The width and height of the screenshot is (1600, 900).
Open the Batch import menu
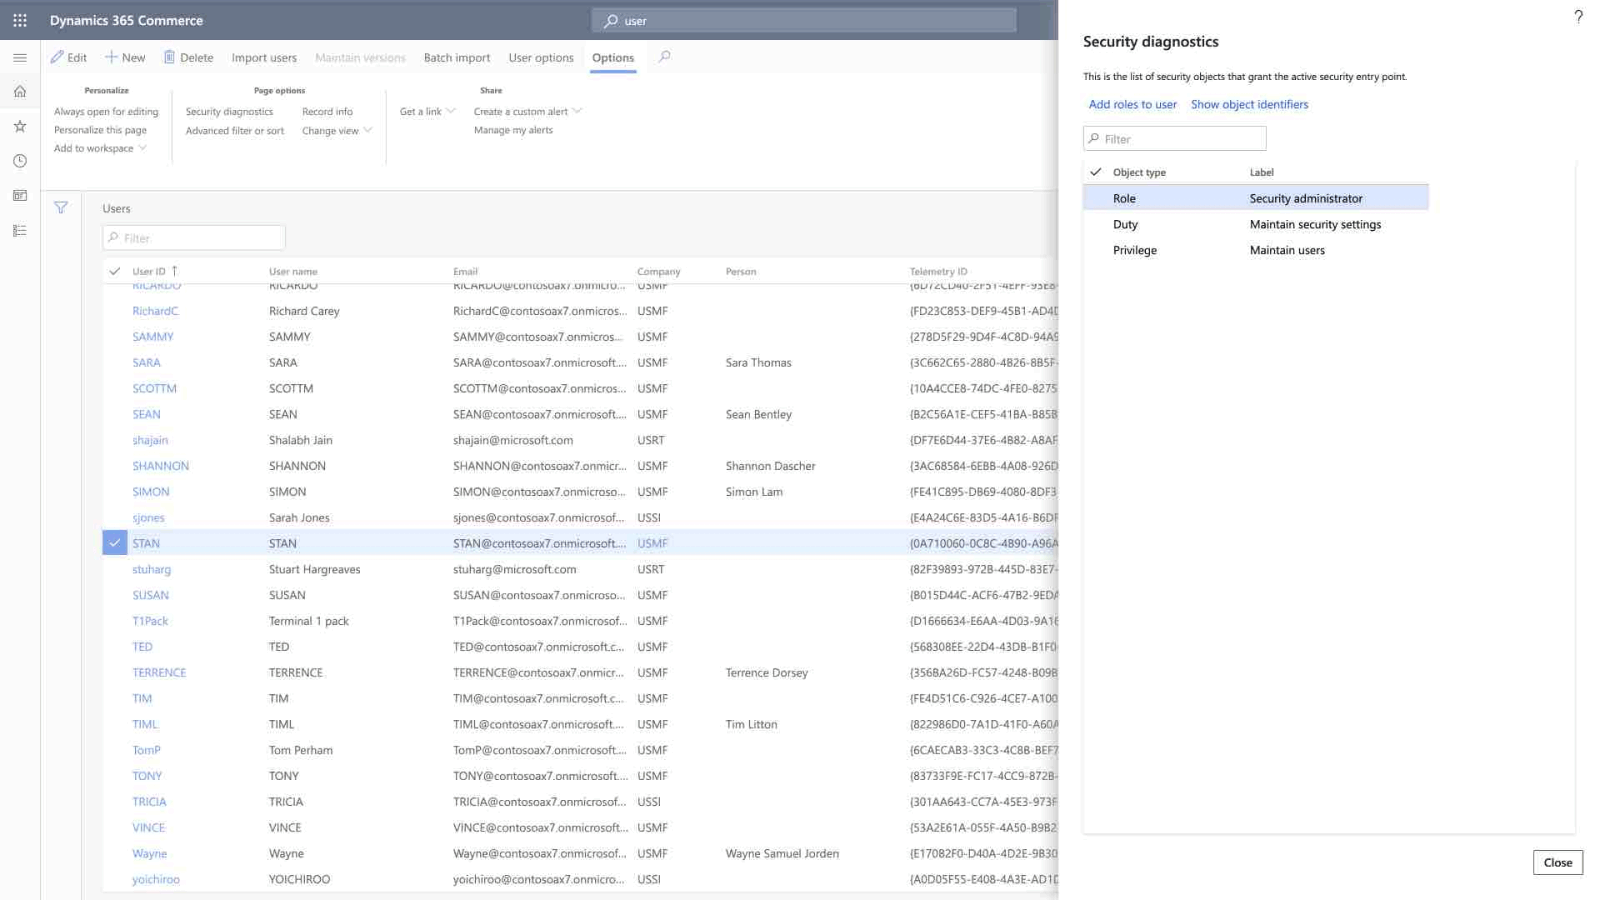click(457, 58)
